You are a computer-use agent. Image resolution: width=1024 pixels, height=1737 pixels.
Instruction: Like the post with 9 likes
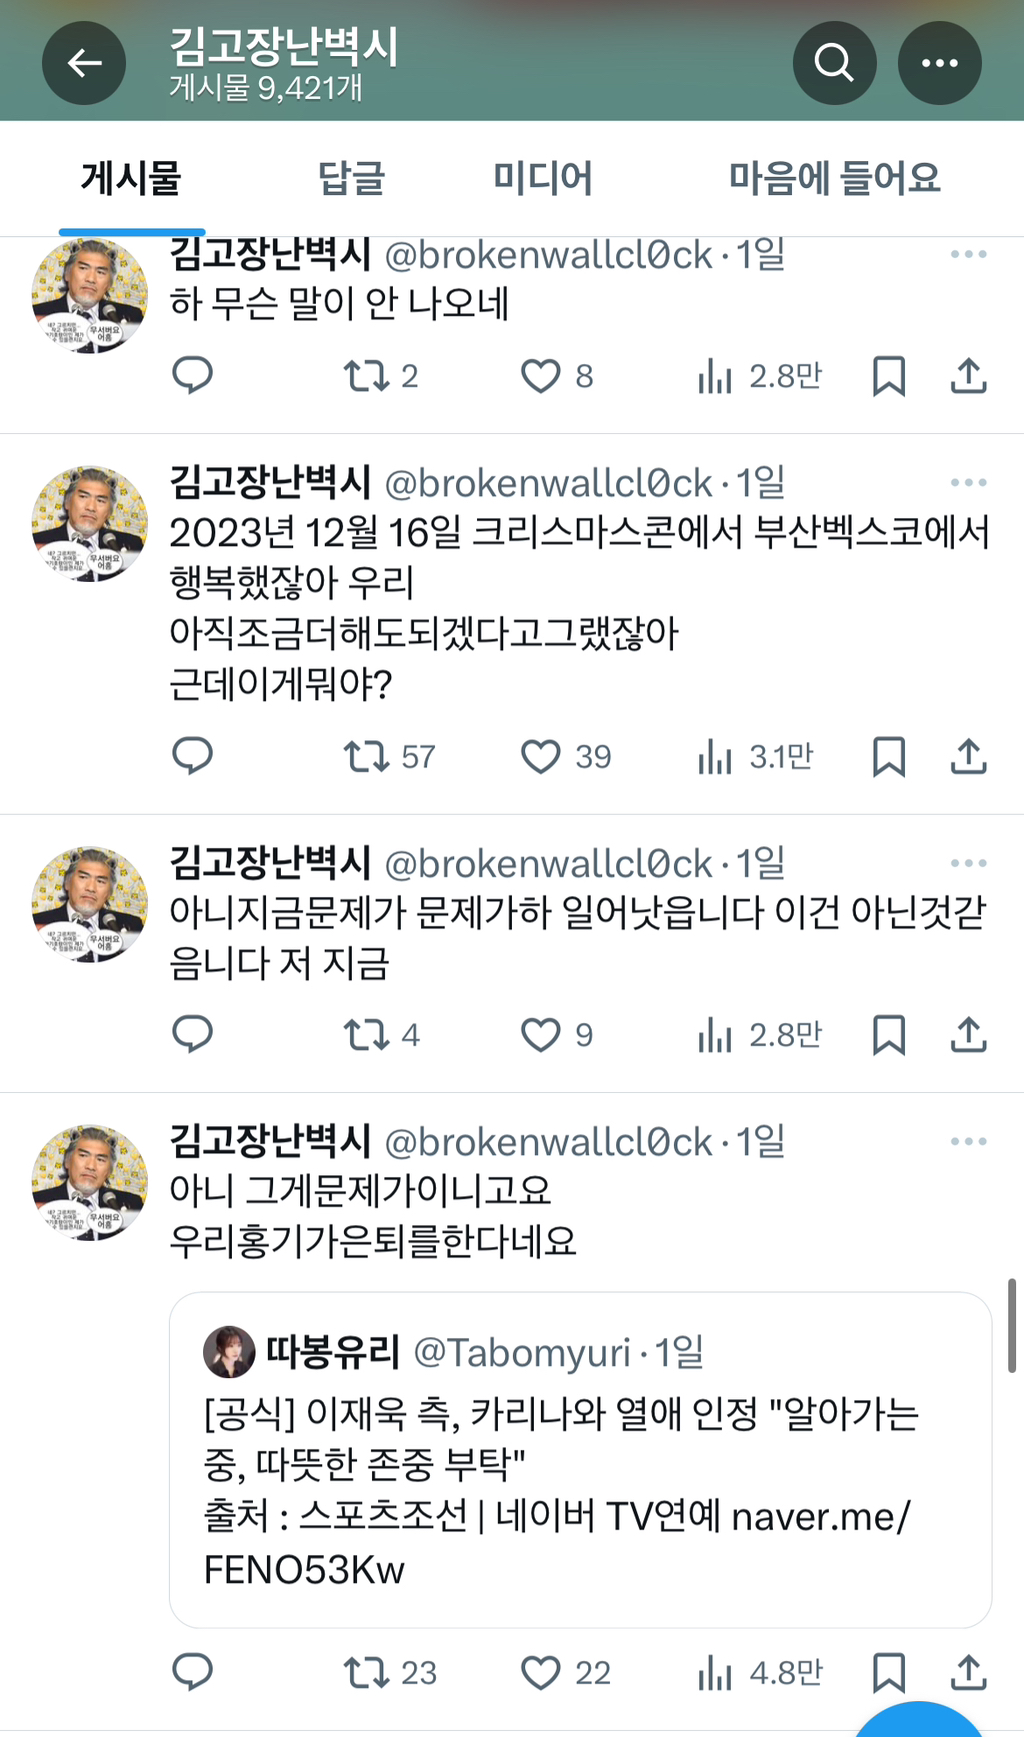coord(541,1035)
